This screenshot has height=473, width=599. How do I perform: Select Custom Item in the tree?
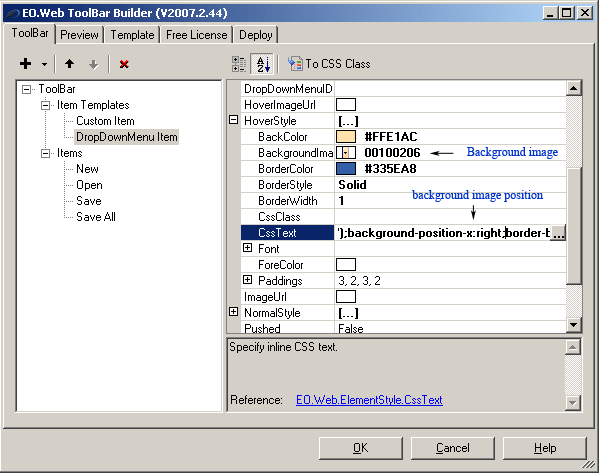[105, 121]
